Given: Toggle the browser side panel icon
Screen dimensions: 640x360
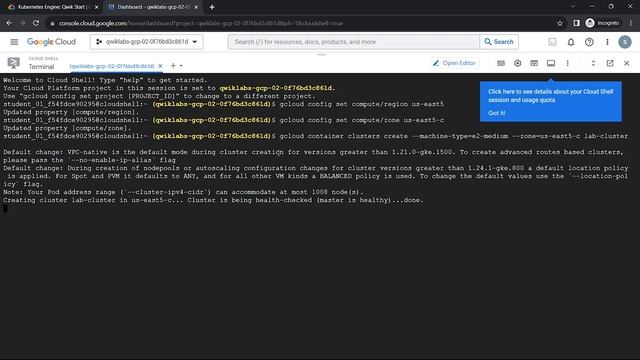Looking at the screenshot, I should click(576, 23).
